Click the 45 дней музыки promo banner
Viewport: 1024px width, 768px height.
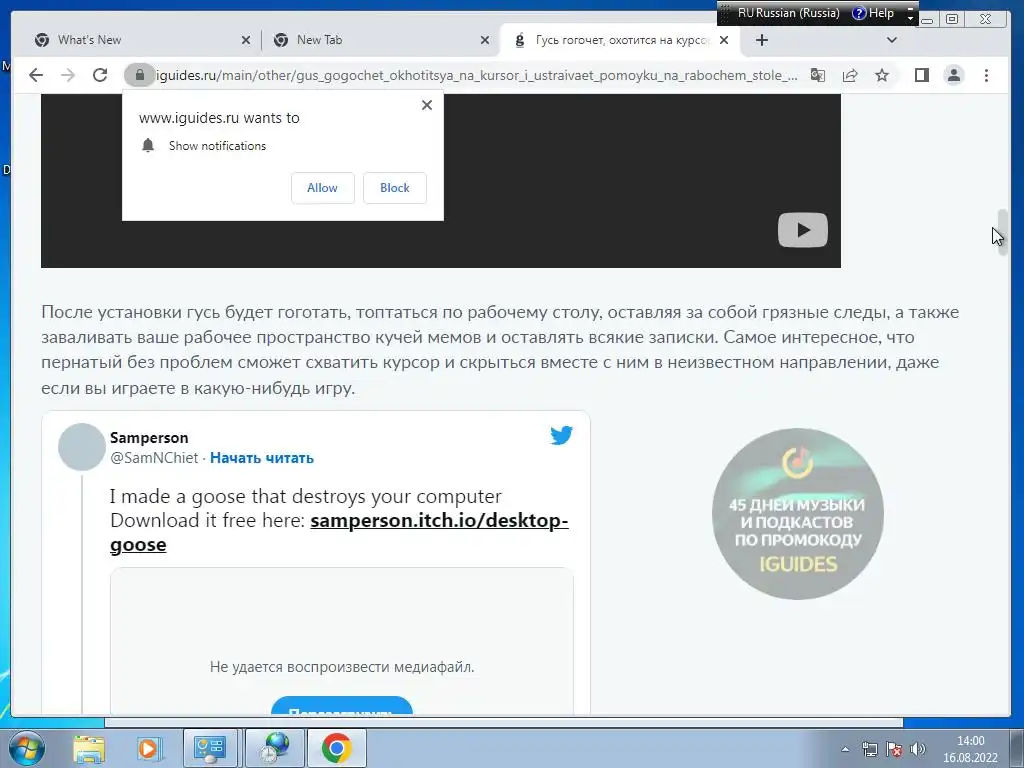[x=797, y=513]
